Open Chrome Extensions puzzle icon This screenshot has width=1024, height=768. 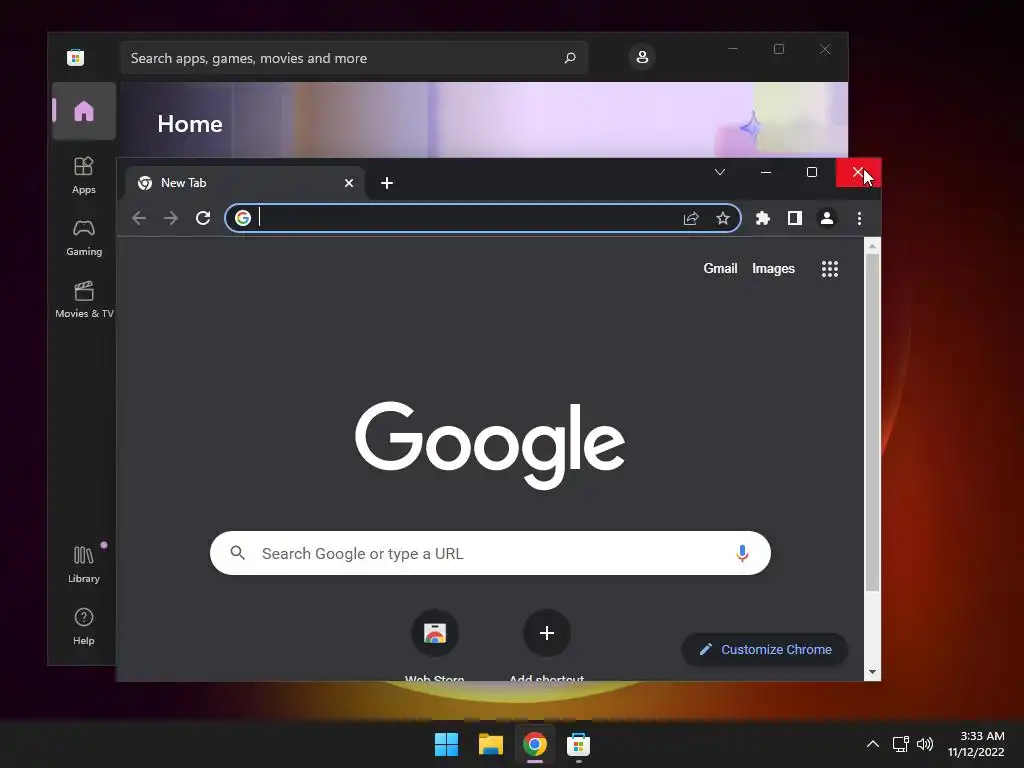click(762, 218)
